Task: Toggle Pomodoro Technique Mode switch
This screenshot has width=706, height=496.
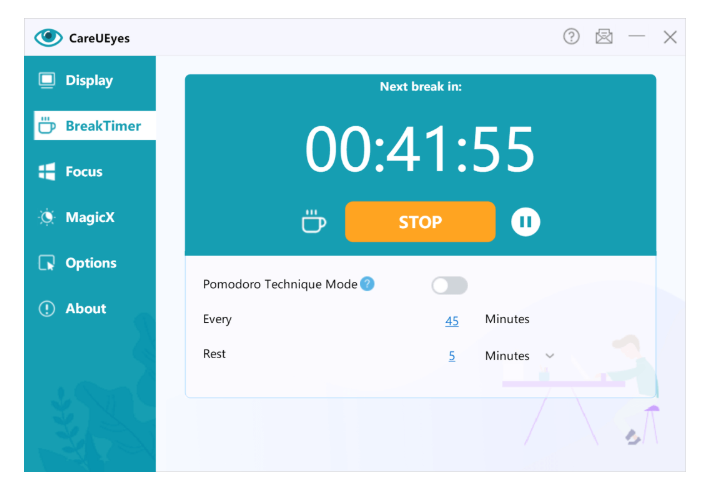Action: pos(449,285)
